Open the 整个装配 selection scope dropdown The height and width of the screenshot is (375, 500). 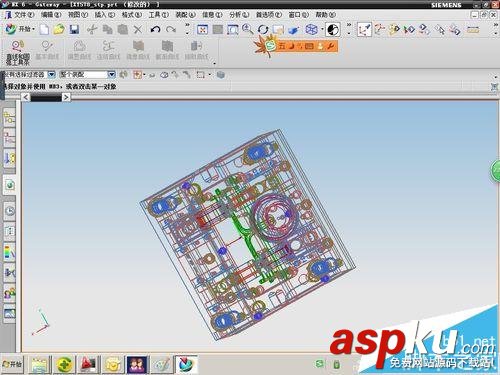112,75
